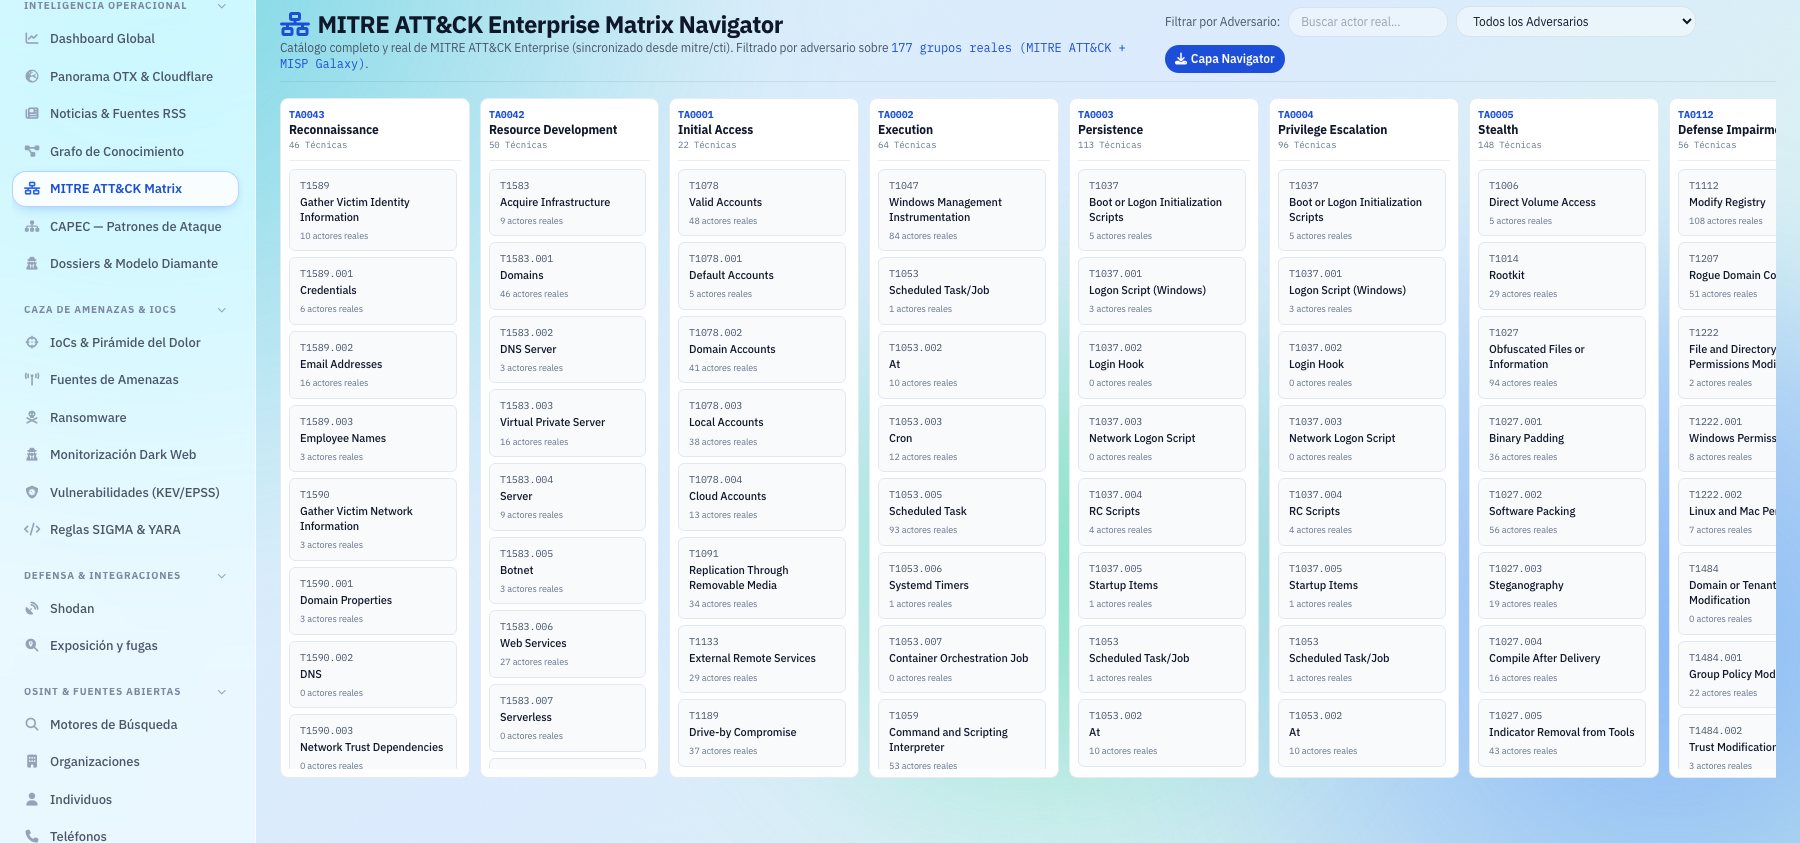1800x843 pixels.
Task: Select T1037.002 Login Hook under Privilege Escalation
Action: pyautogui.click(x=1362, y=365)
